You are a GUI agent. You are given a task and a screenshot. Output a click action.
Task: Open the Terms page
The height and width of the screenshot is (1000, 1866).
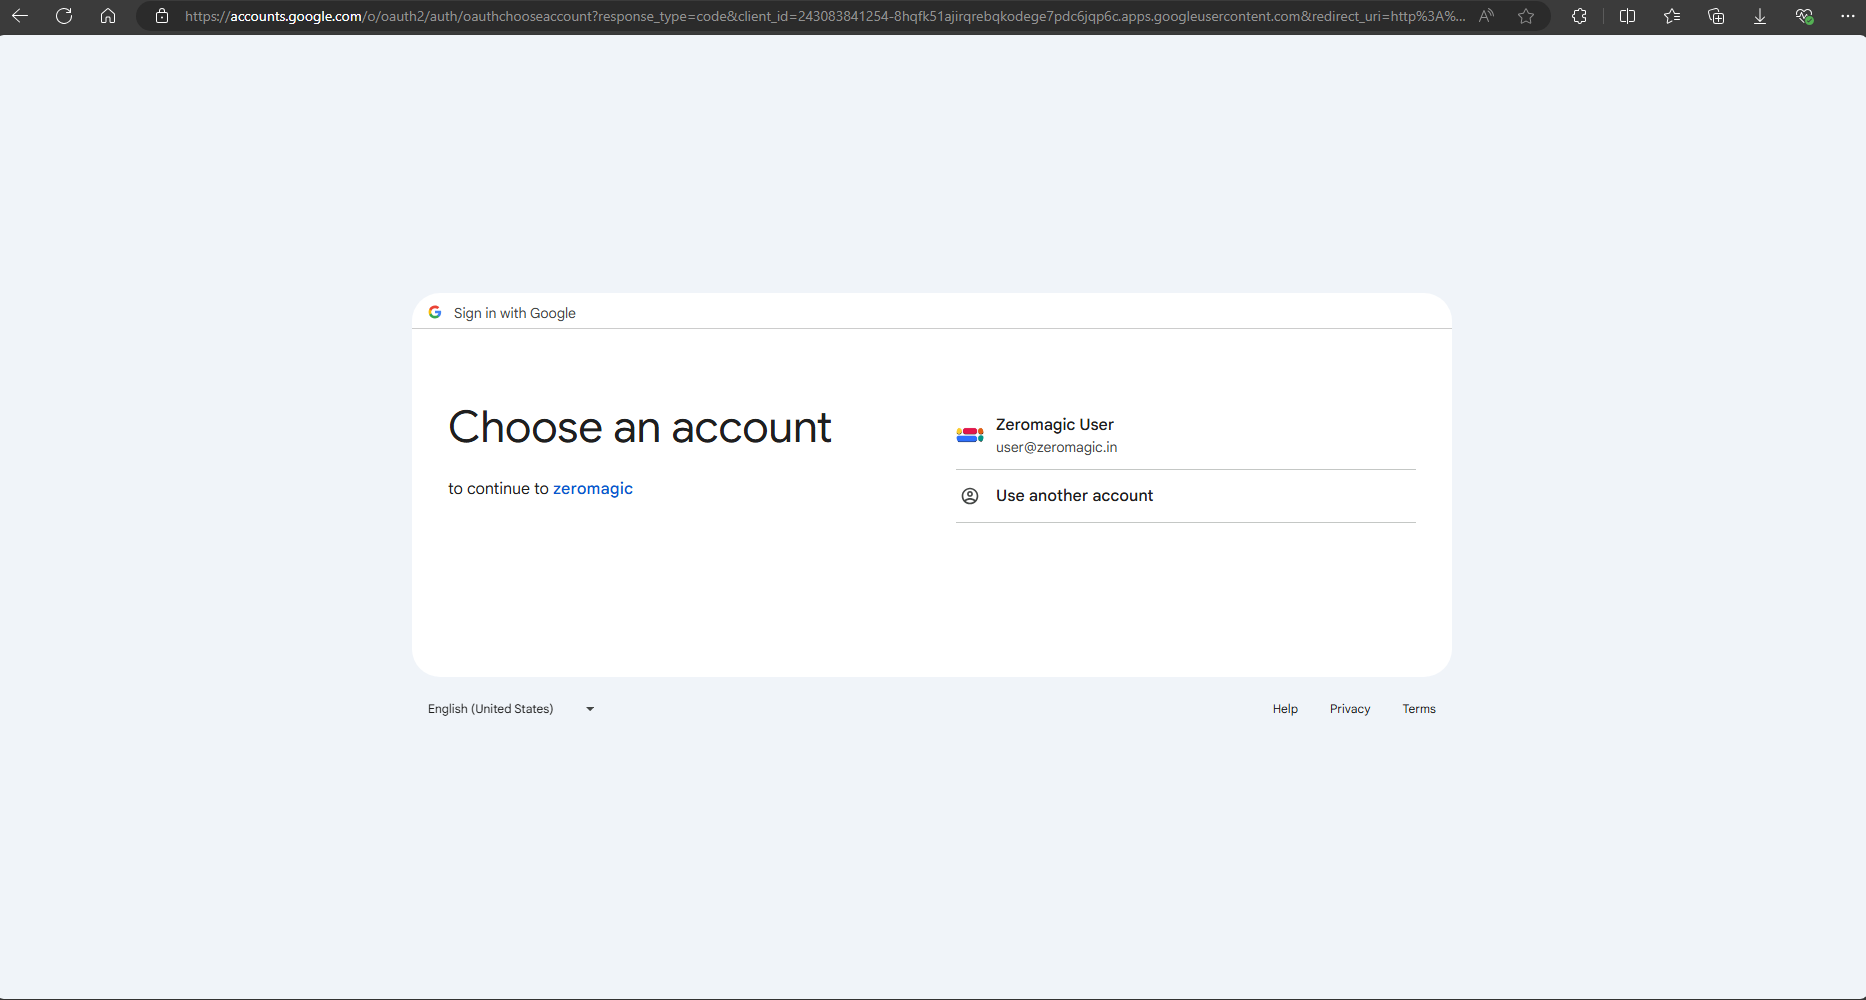[x=1419, y=709]
